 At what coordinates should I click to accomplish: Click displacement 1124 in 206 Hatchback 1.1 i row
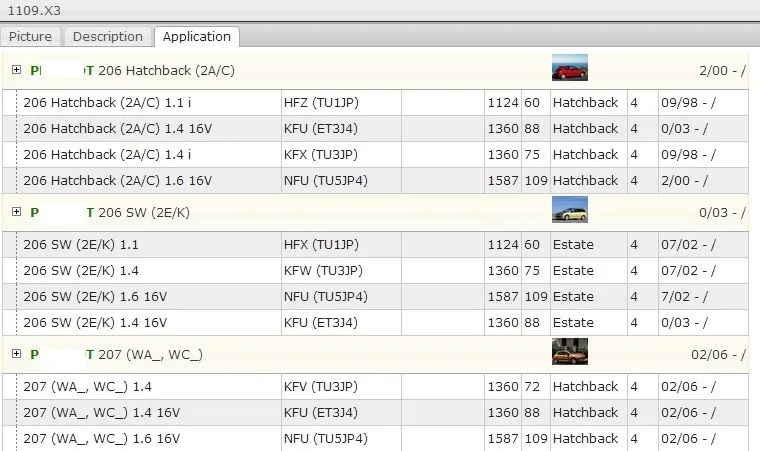point(503,103)
